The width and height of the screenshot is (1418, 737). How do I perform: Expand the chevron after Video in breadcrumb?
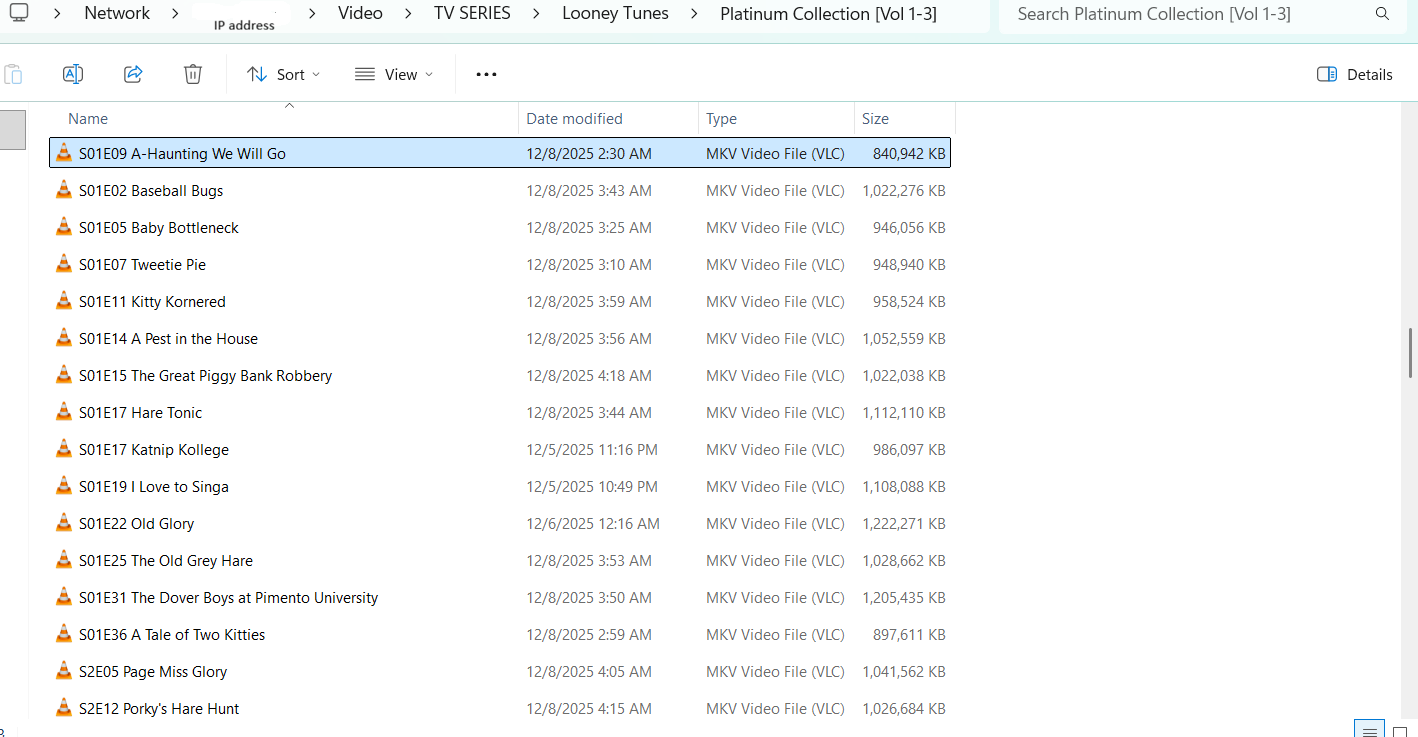408,14
